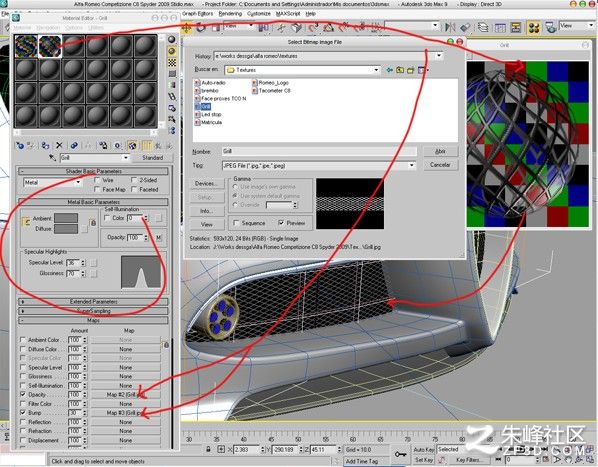Enable the Wire checkbox

click(97, 180)
